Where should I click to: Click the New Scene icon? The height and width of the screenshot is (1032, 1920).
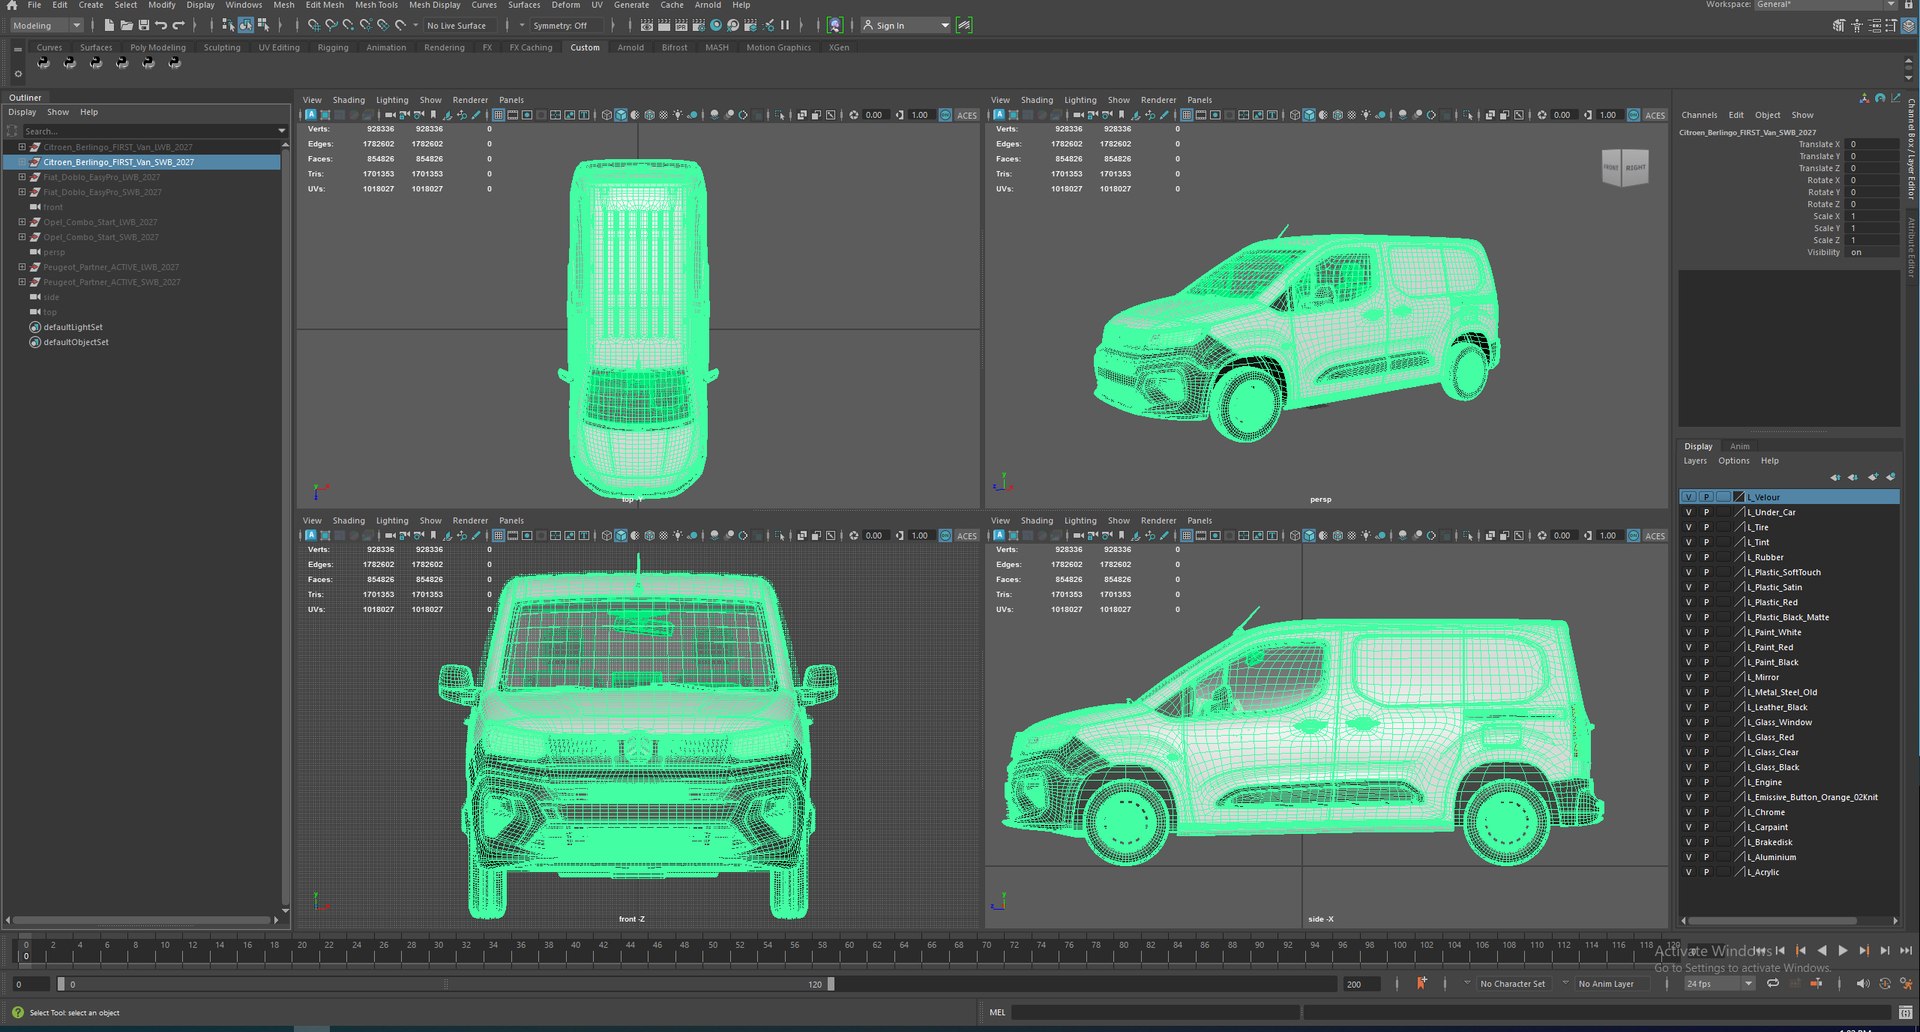[x=109, y=25]
